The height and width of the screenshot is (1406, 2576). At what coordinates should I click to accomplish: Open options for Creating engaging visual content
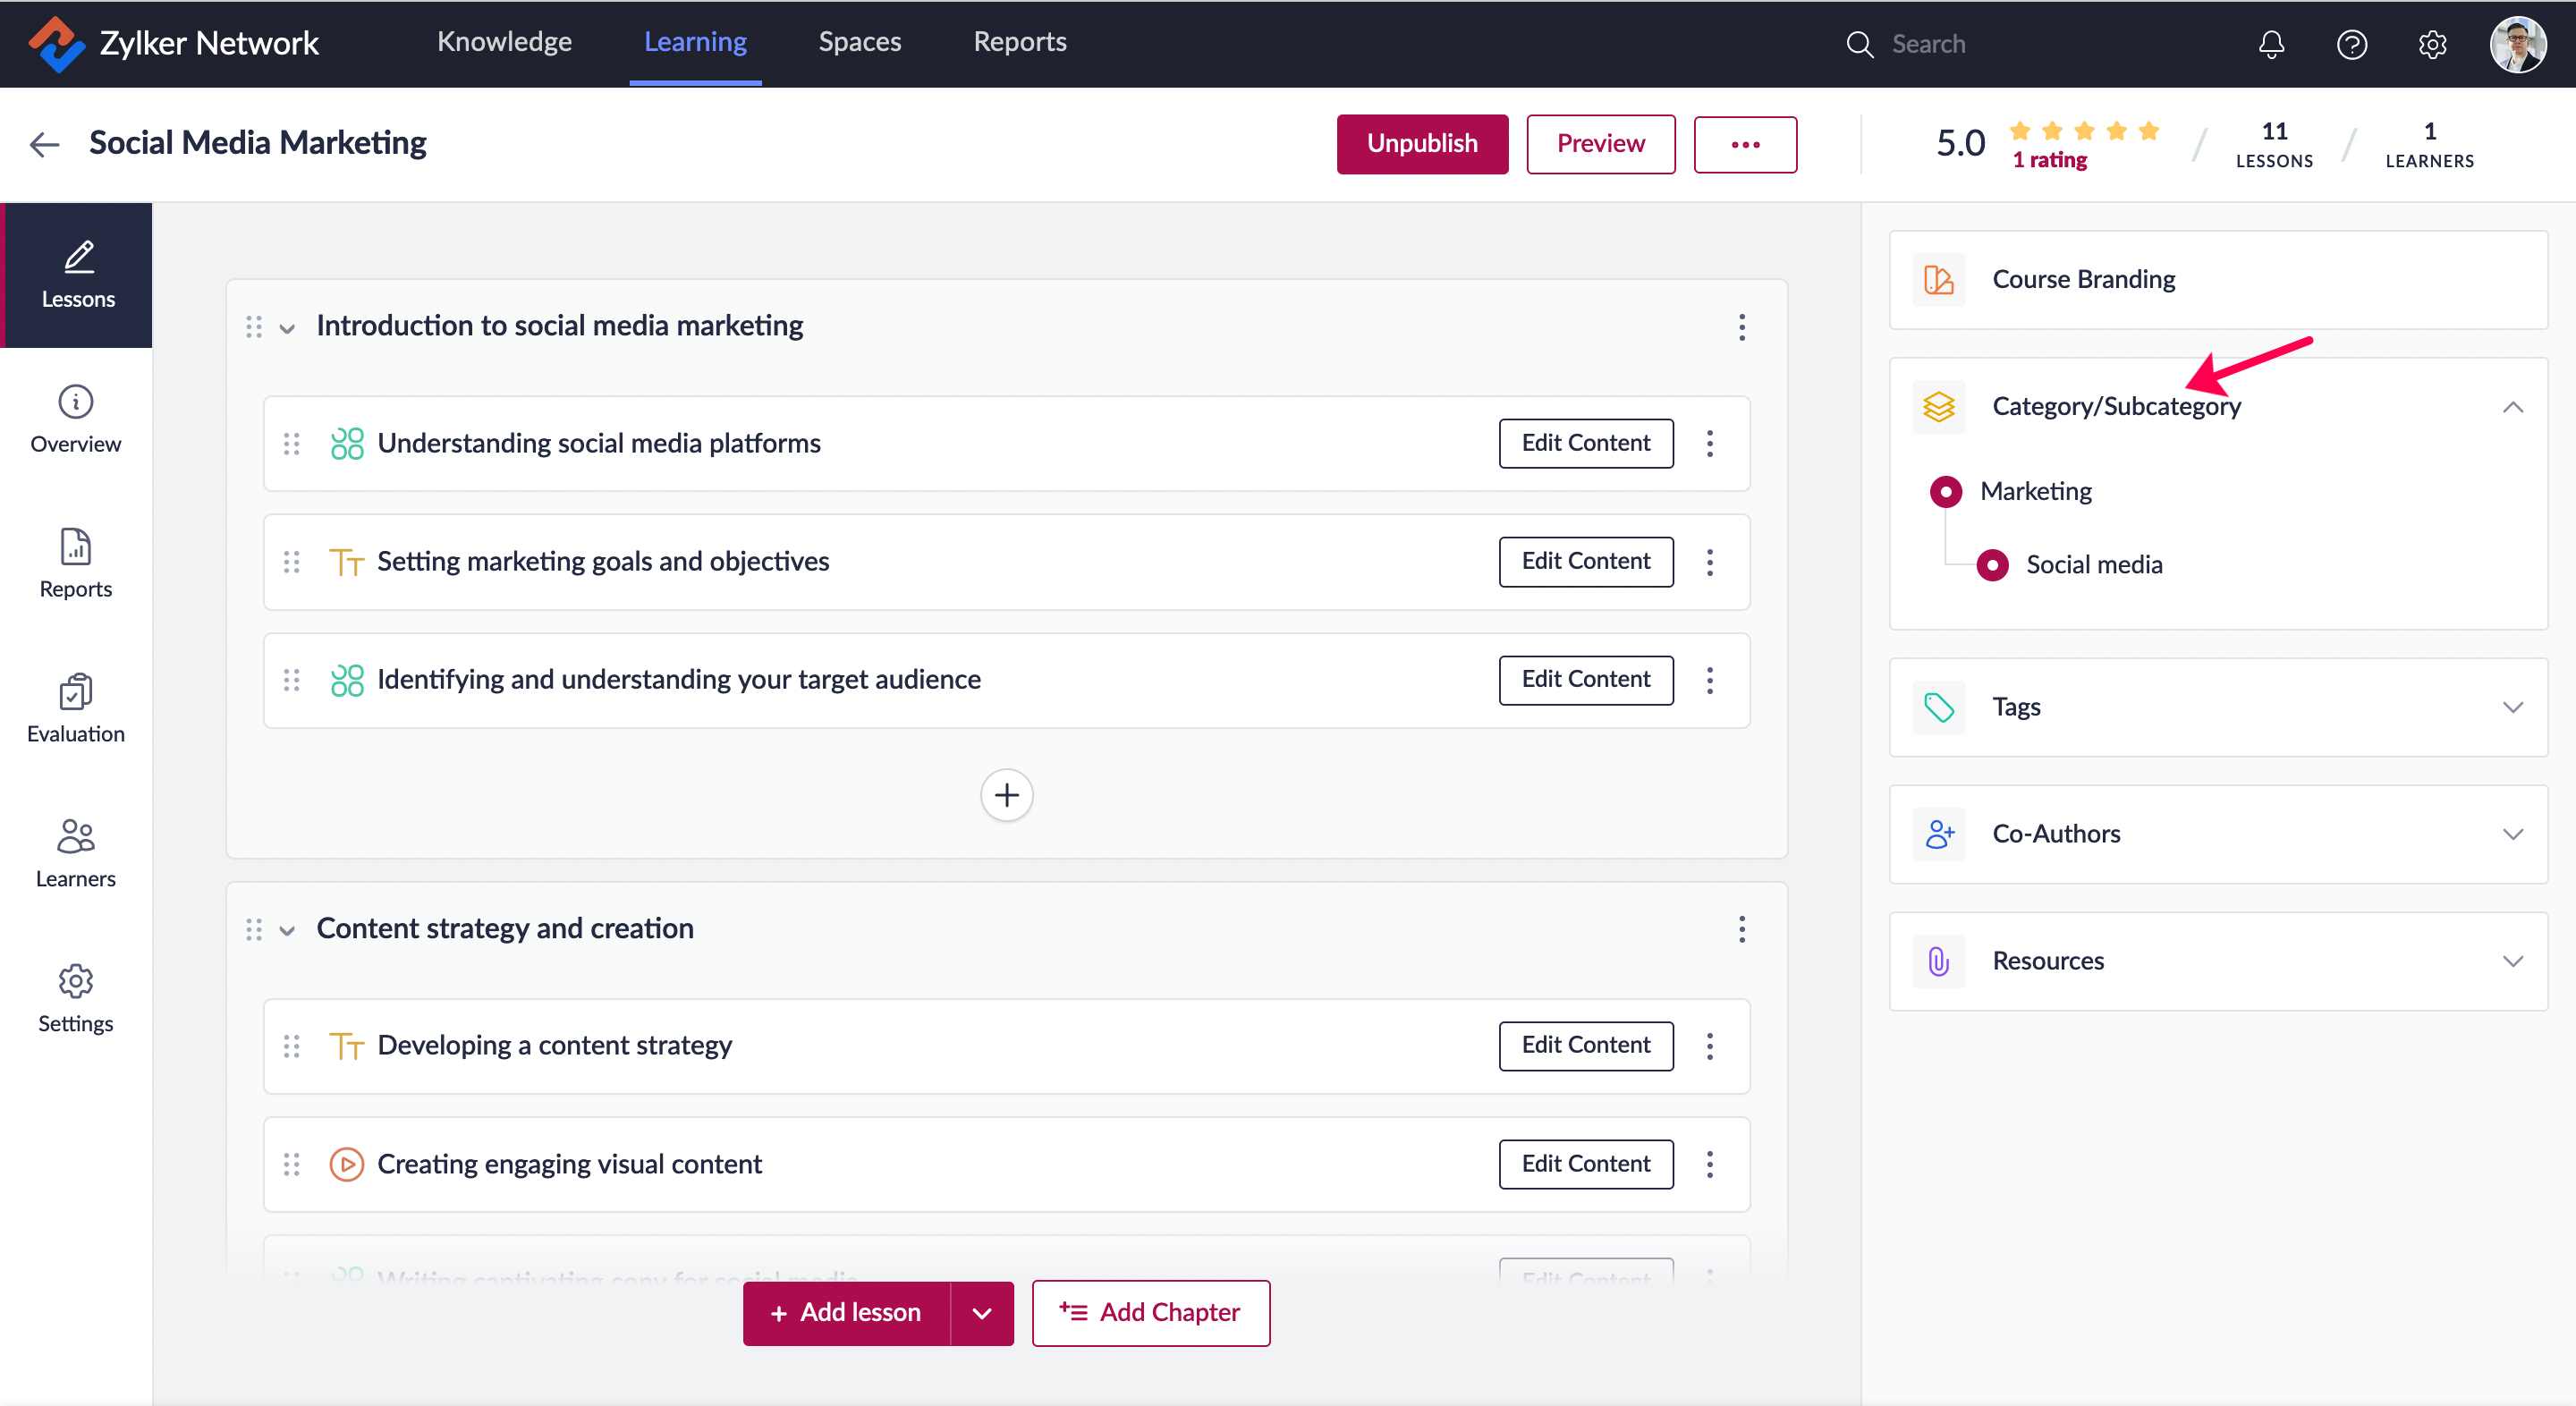point(1709,1164)
